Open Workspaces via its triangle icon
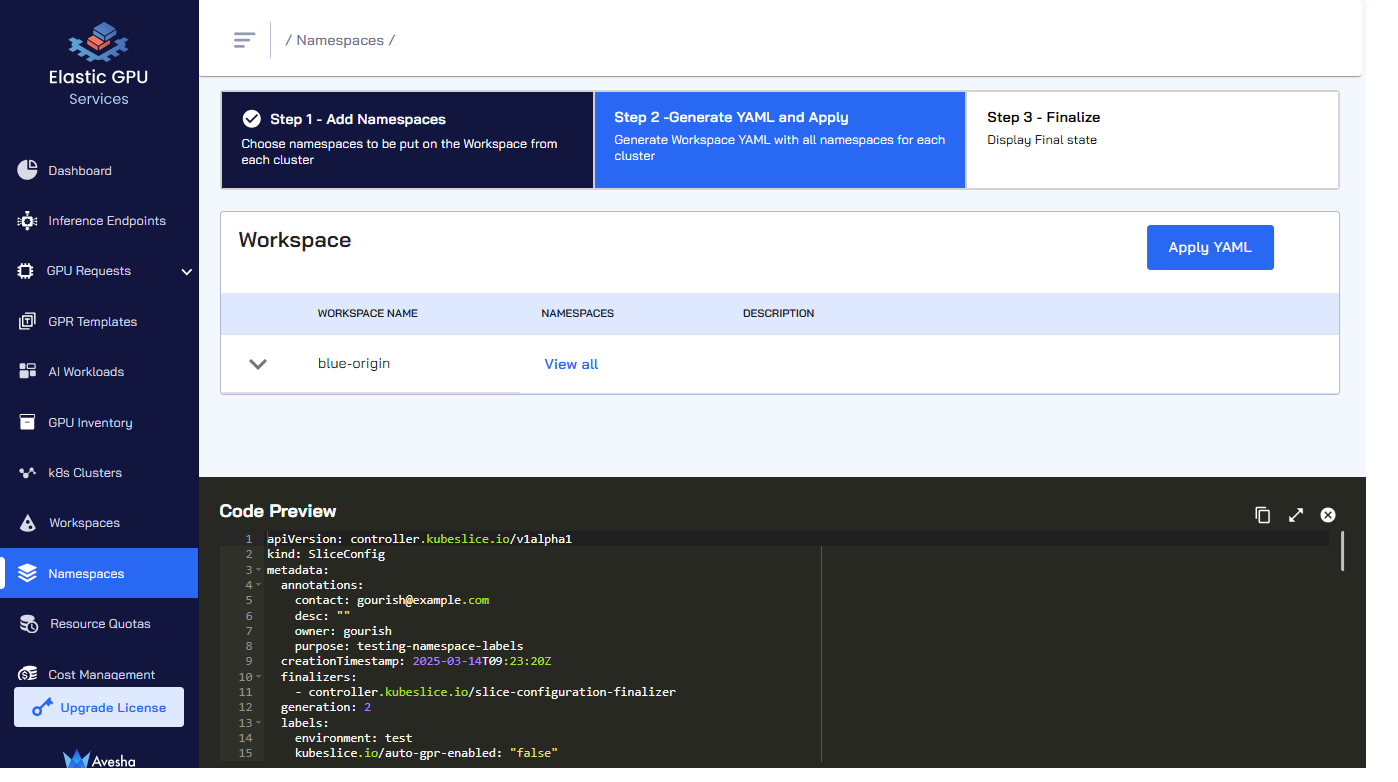Viewport: 1398px width, 782px height. 29,523
